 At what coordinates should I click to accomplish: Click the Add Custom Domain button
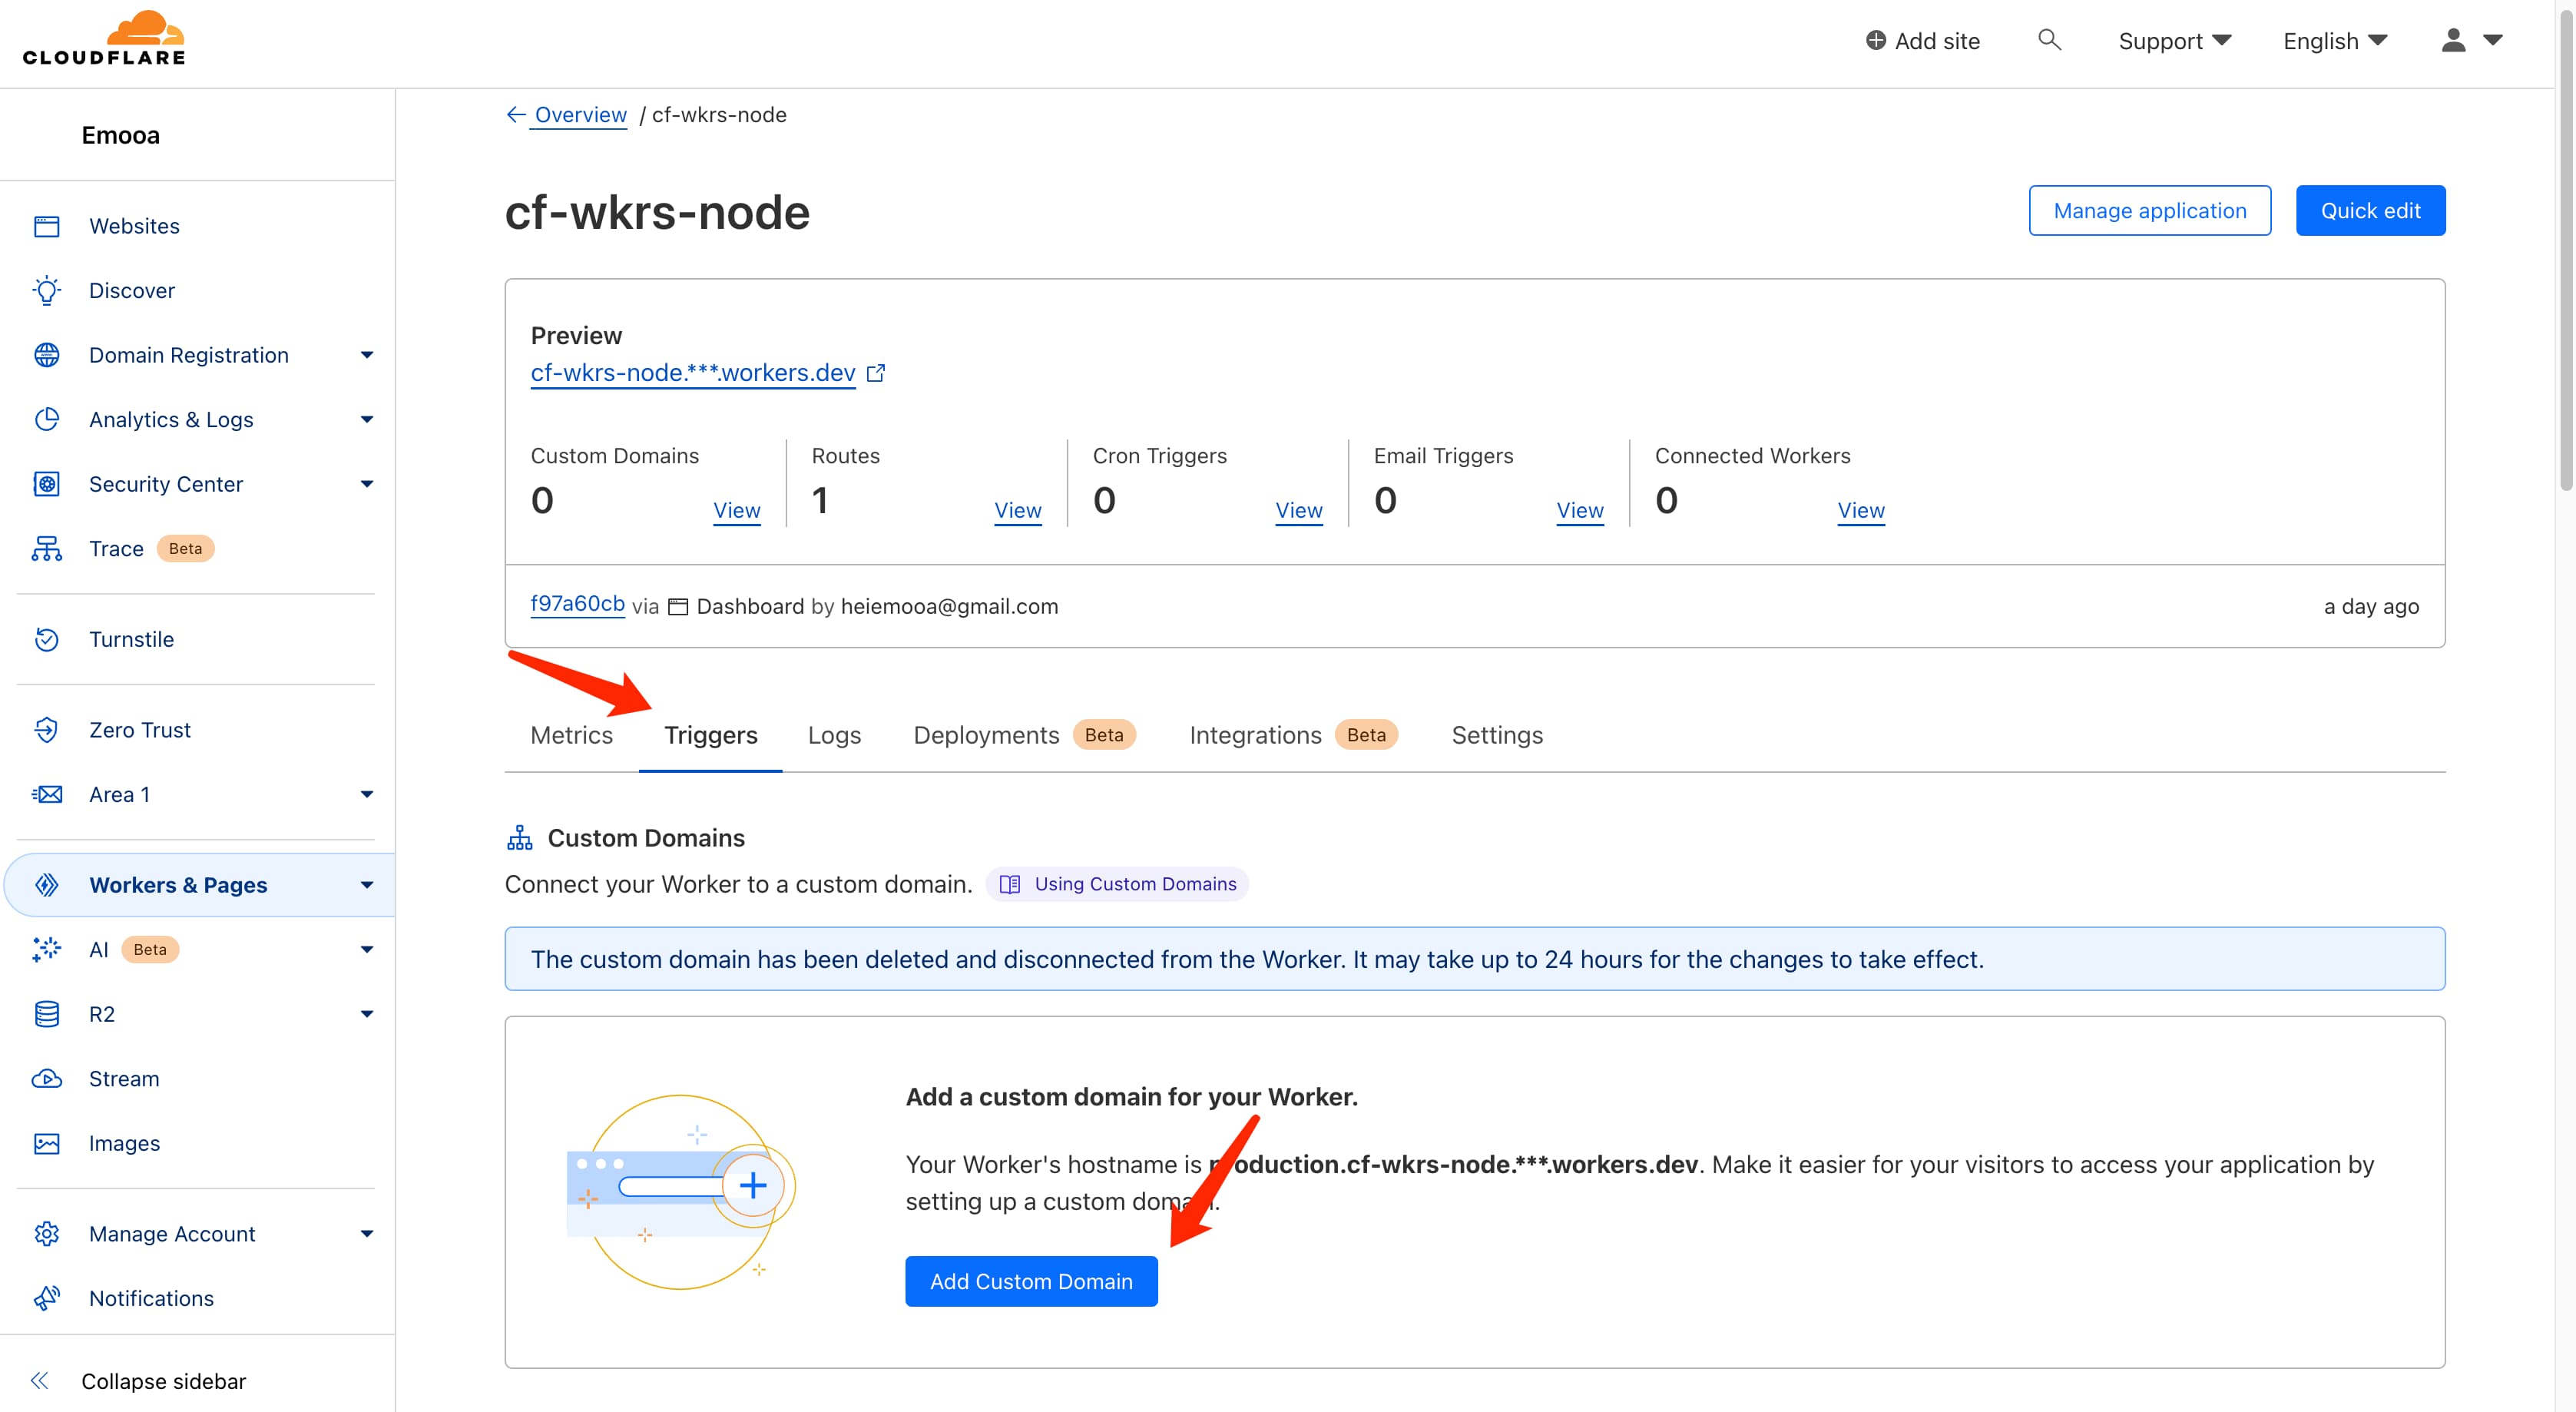coord(1031,1281)
